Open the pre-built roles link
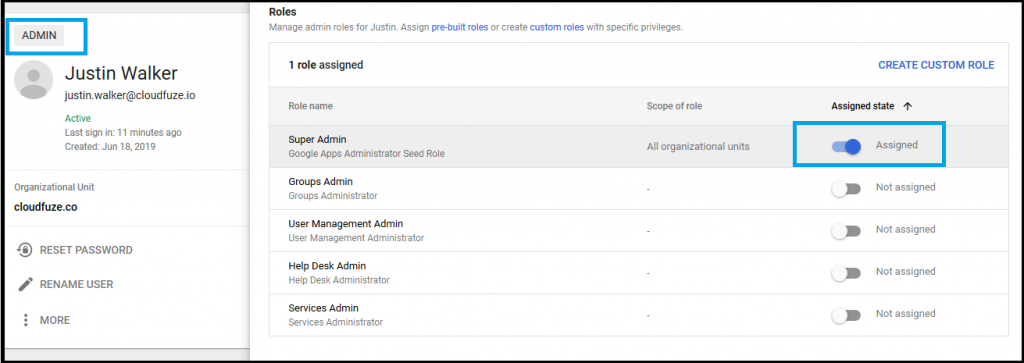Image resolution: width=1024 pixels, height=363 pixels. 460,27
